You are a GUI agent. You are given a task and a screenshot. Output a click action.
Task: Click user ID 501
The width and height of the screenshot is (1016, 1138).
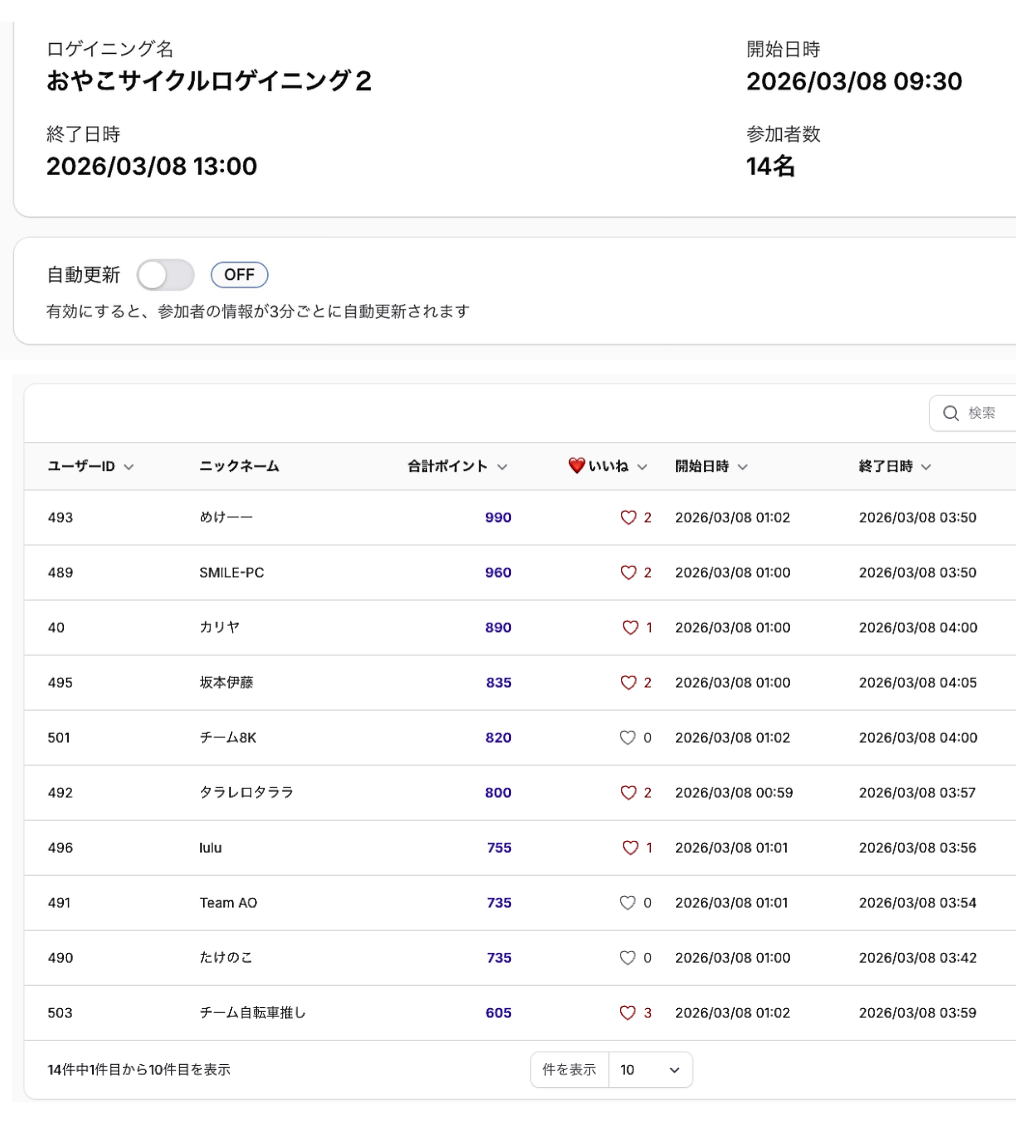point(59,738)
